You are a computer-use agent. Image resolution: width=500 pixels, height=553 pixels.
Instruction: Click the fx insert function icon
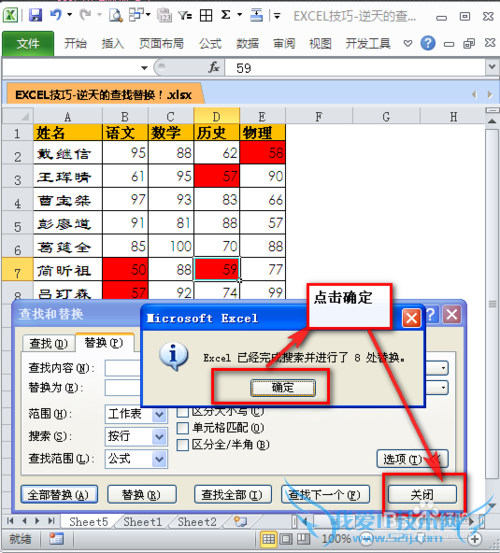pyautogui.click(x=214, y=67)
